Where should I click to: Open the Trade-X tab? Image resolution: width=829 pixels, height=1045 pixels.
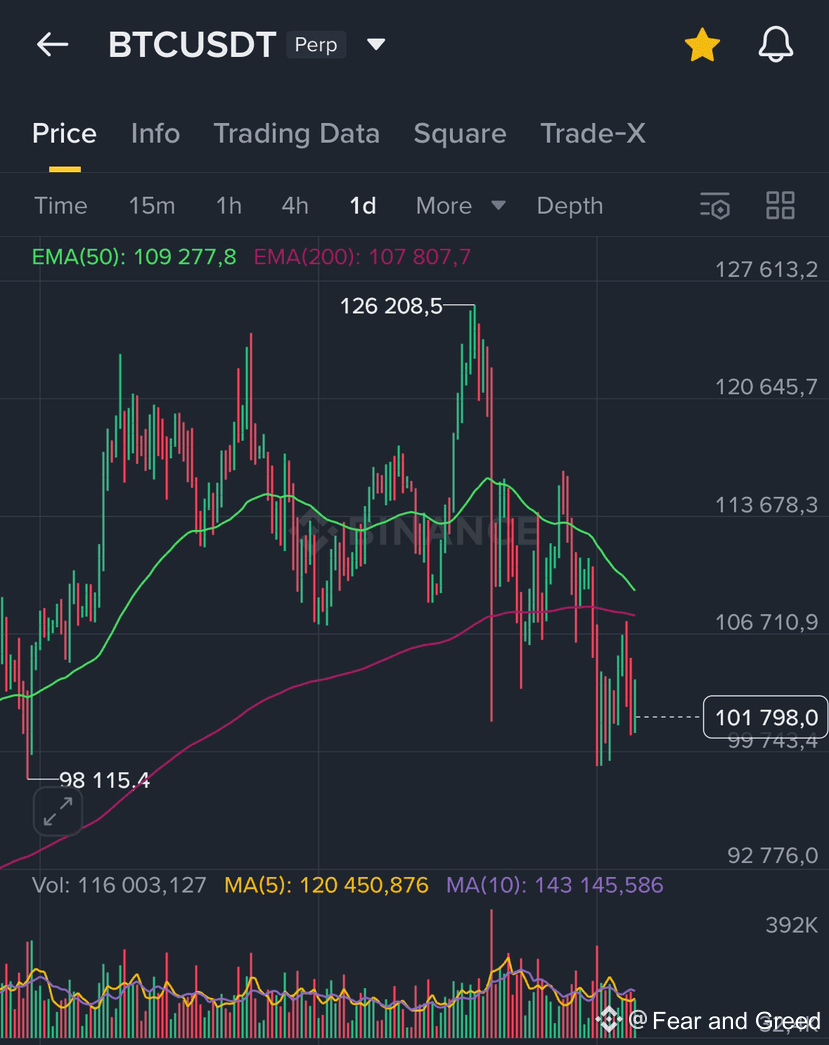(592, 134)
